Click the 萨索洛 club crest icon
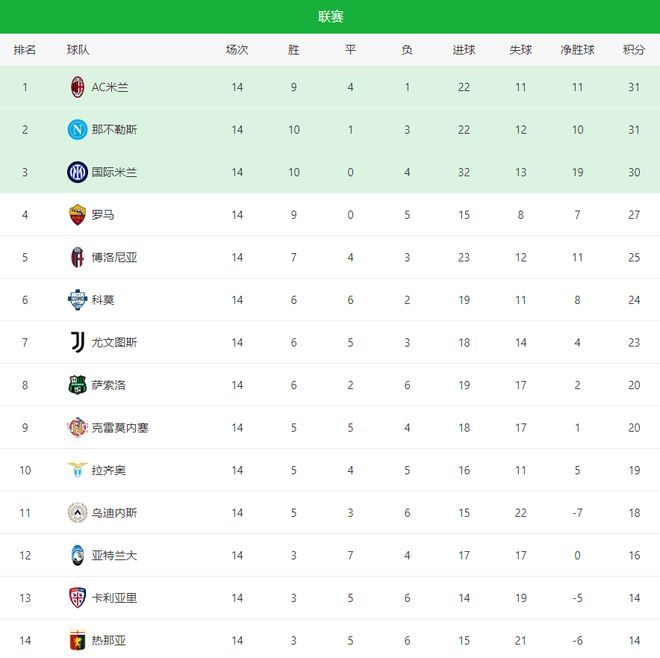This screenshot has width=660, height=658. (77, 385)
